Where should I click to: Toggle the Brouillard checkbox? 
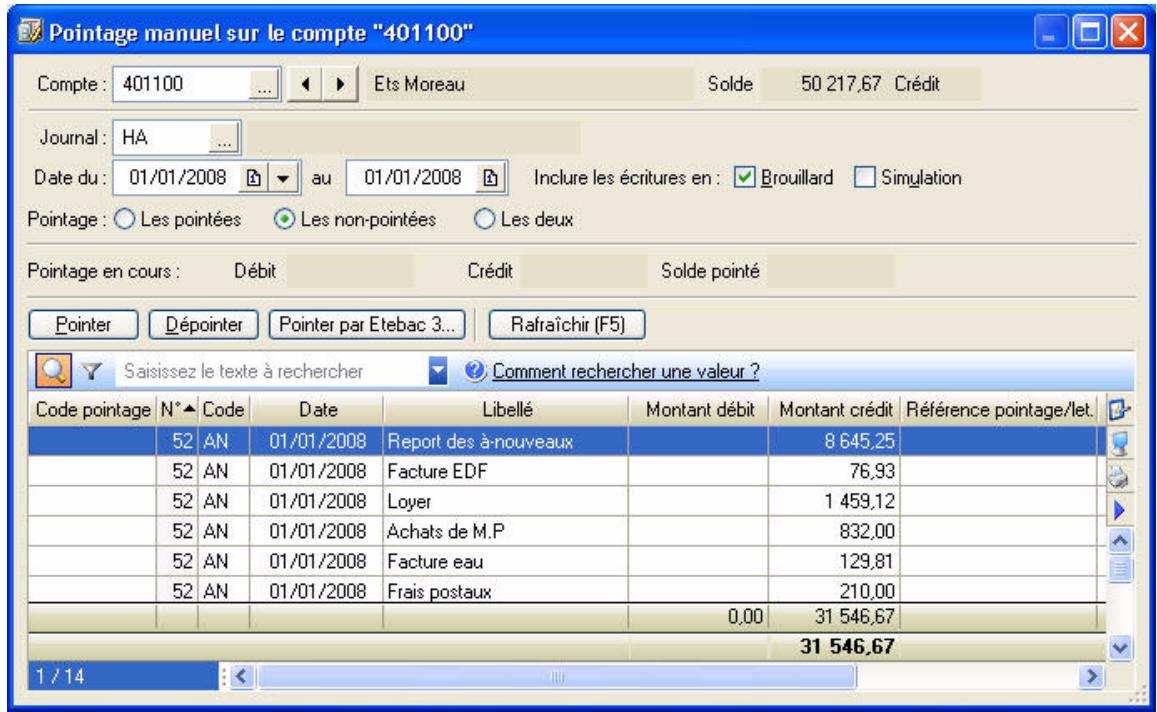(745, 177)
